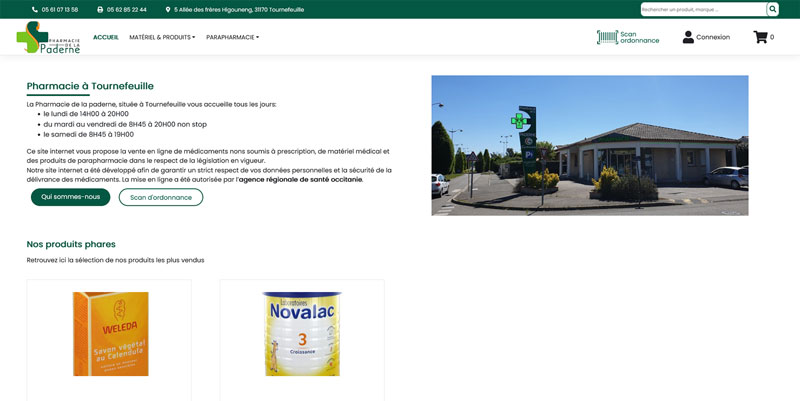Viewport: 800px width, 401px height.
Task: Open the shopping cart icon
Action: 760,37
